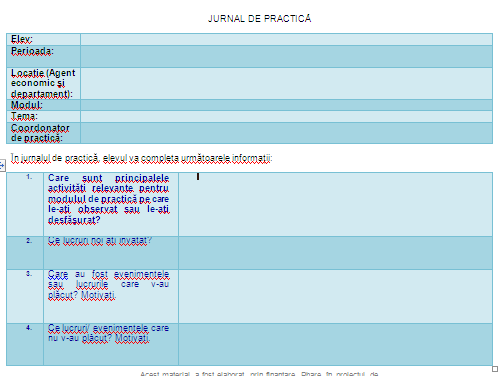Click the 'Ce lucruri noi ați învățat?' question text
The image size is (503, 376).
tap(100, 240)
